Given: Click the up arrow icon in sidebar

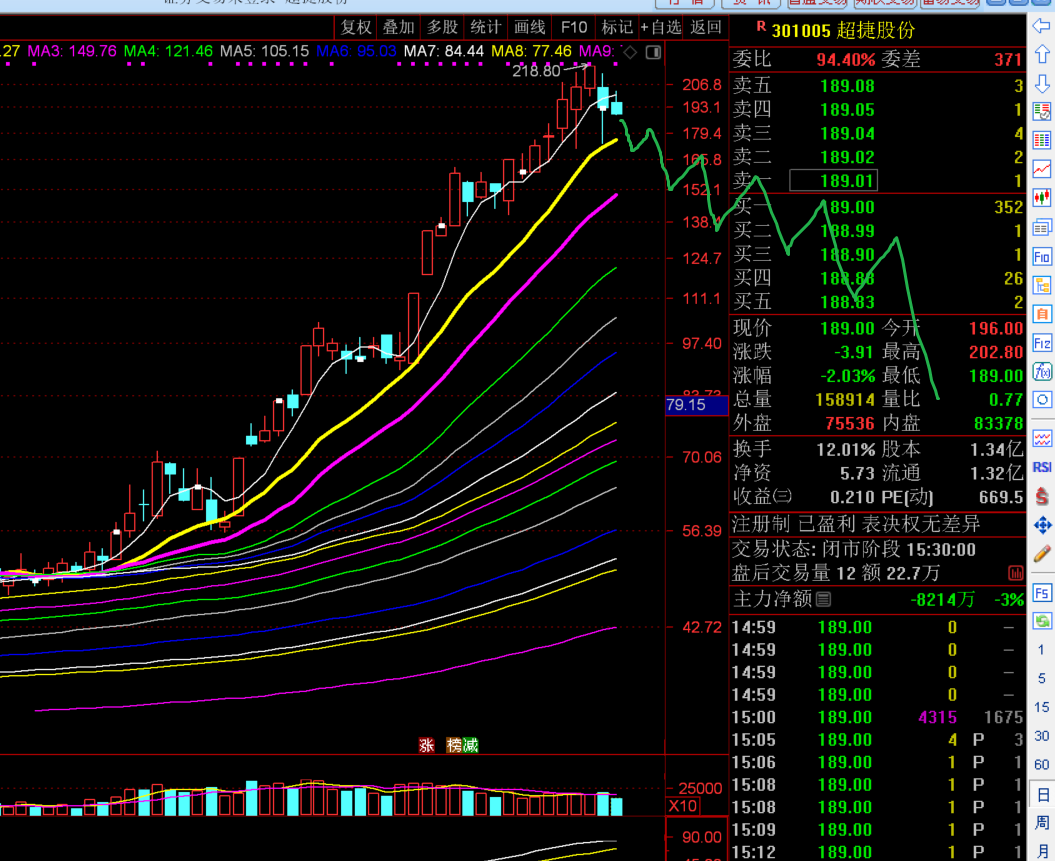Looking at the screenshot, I should pyautogui.click(x=1042, y=54).
